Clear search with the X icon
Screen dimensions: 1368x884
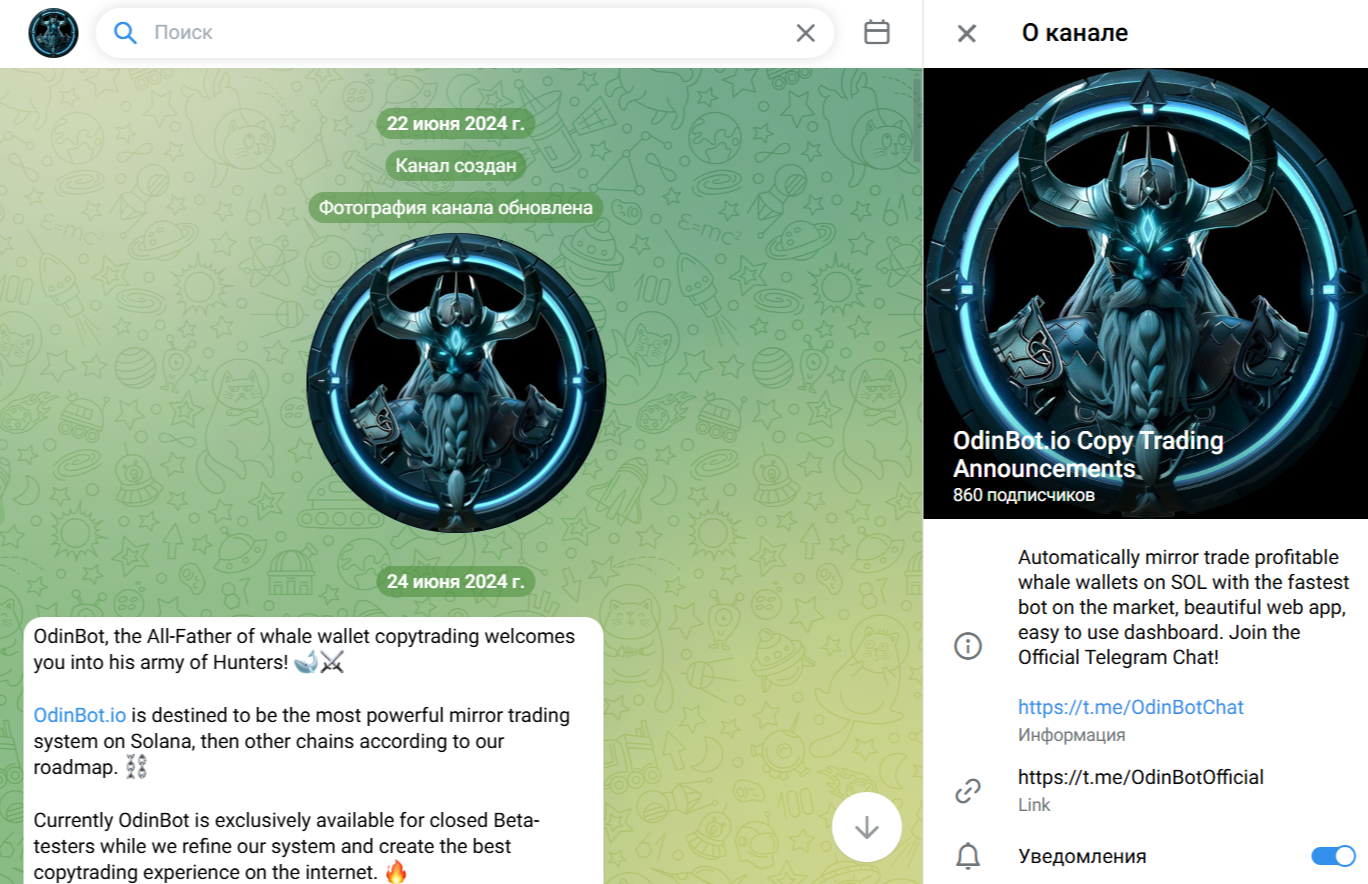805,33
